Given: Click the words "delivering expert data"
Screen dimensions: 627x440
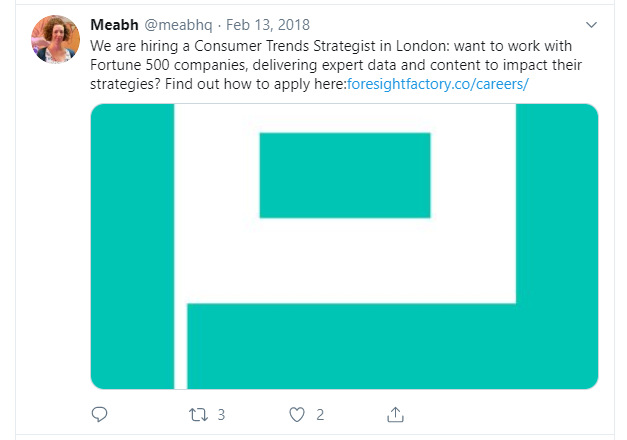Looking at the screenshot, I should click(317, 65).
